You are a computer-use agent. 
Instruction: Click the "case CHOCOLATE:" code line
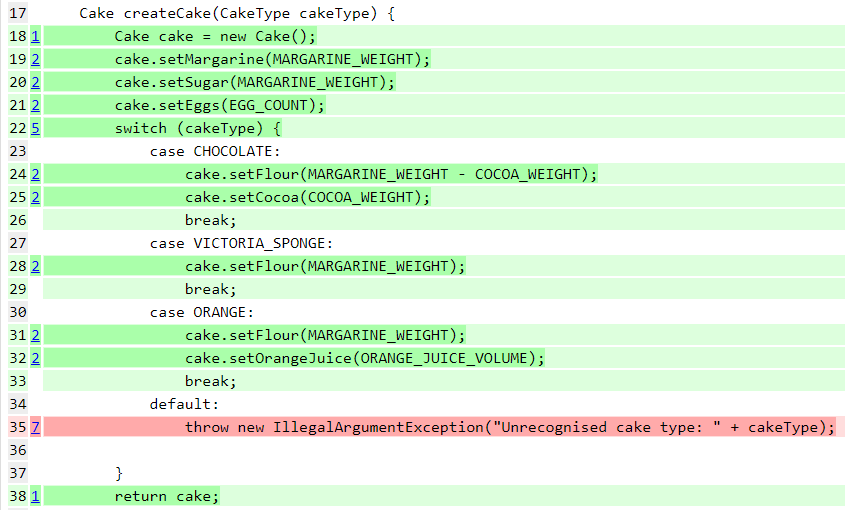click(x=215, y=151)
